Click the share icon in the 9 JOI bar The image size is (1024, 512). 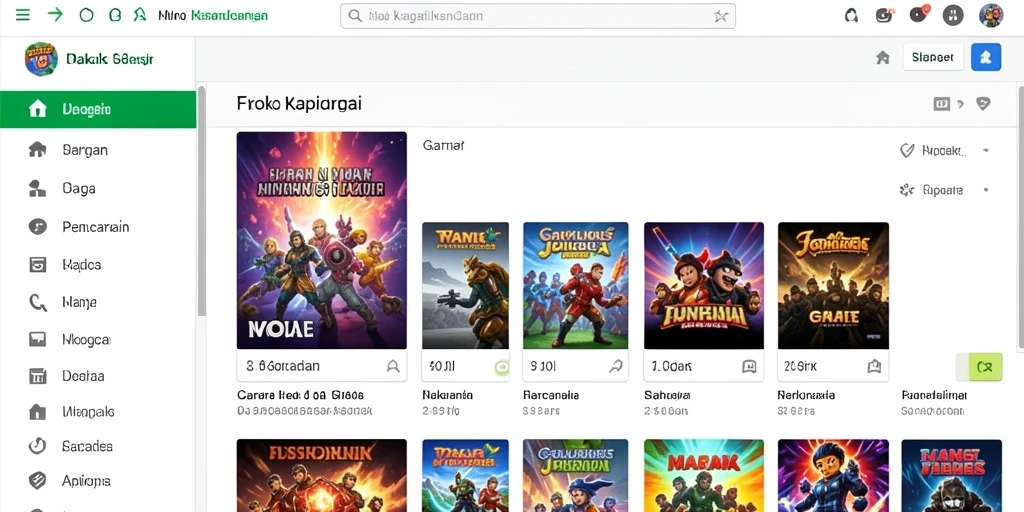coord(615,366)
